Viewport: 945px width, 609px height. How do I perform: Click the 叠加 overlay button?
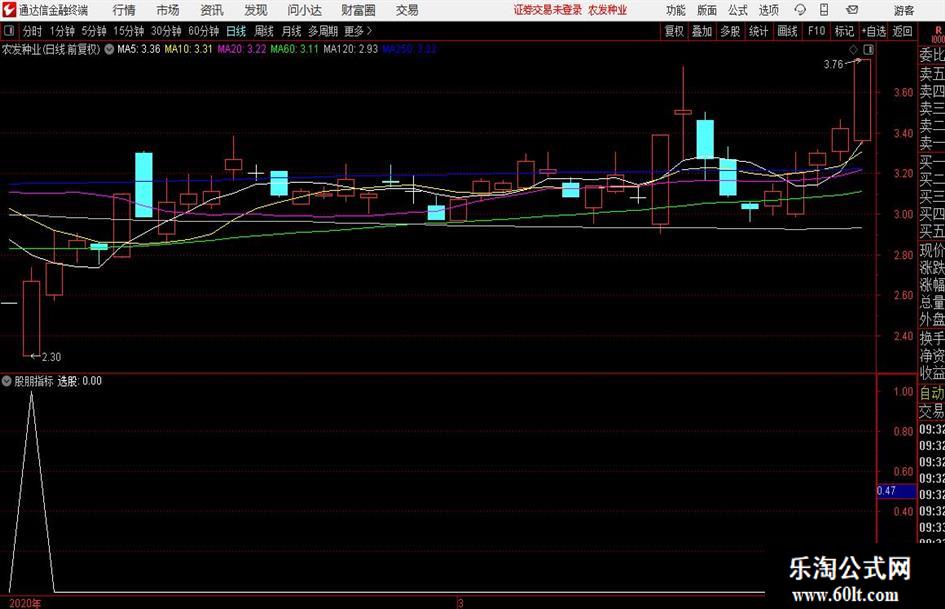702,31
